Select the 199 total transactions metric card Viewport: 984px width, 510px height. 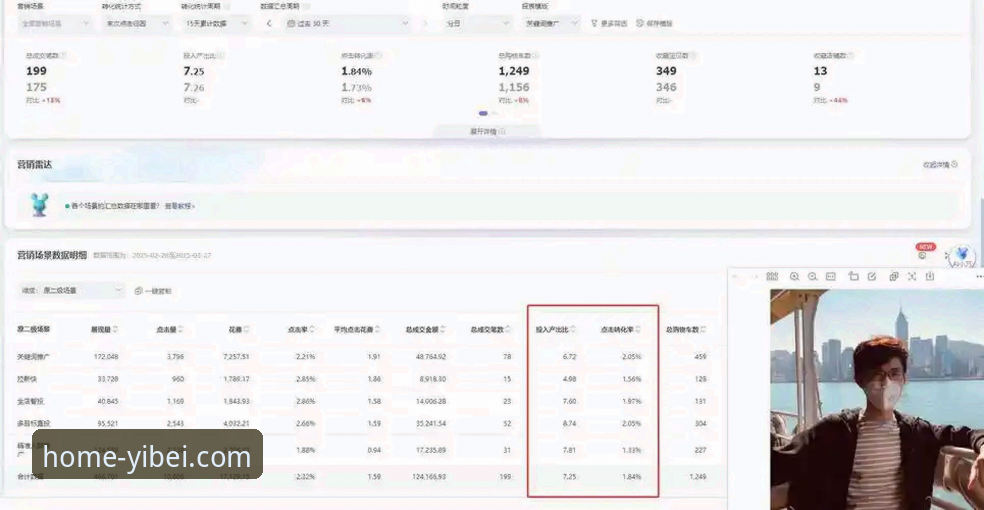coord(44,78)
